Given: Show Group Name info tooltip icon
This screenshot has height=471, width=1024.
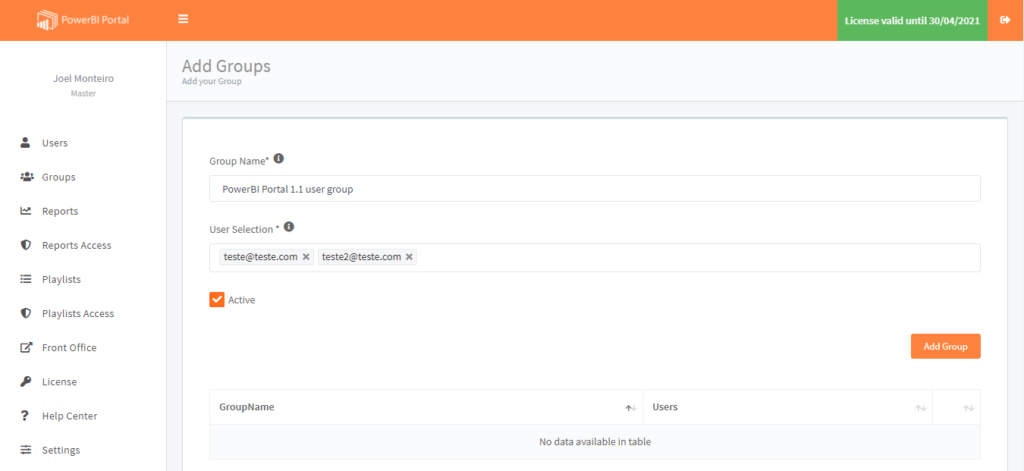Looking at the screenshot, I should (x=278, y=159).
